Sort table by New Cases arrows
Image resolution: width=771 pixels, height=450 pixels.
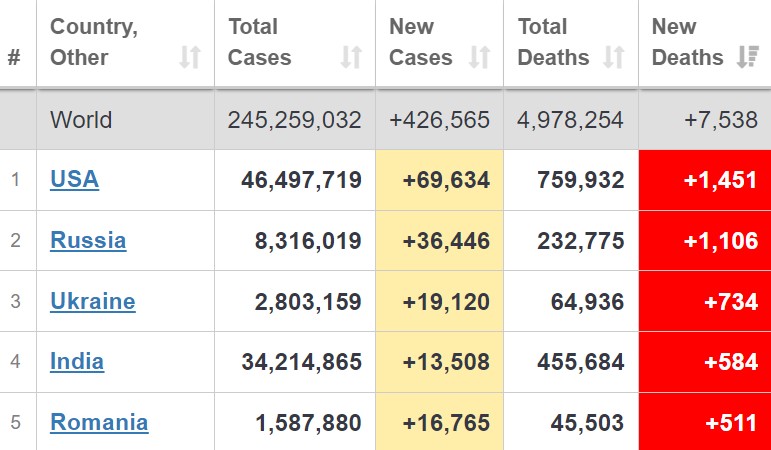tap(479, 57)
